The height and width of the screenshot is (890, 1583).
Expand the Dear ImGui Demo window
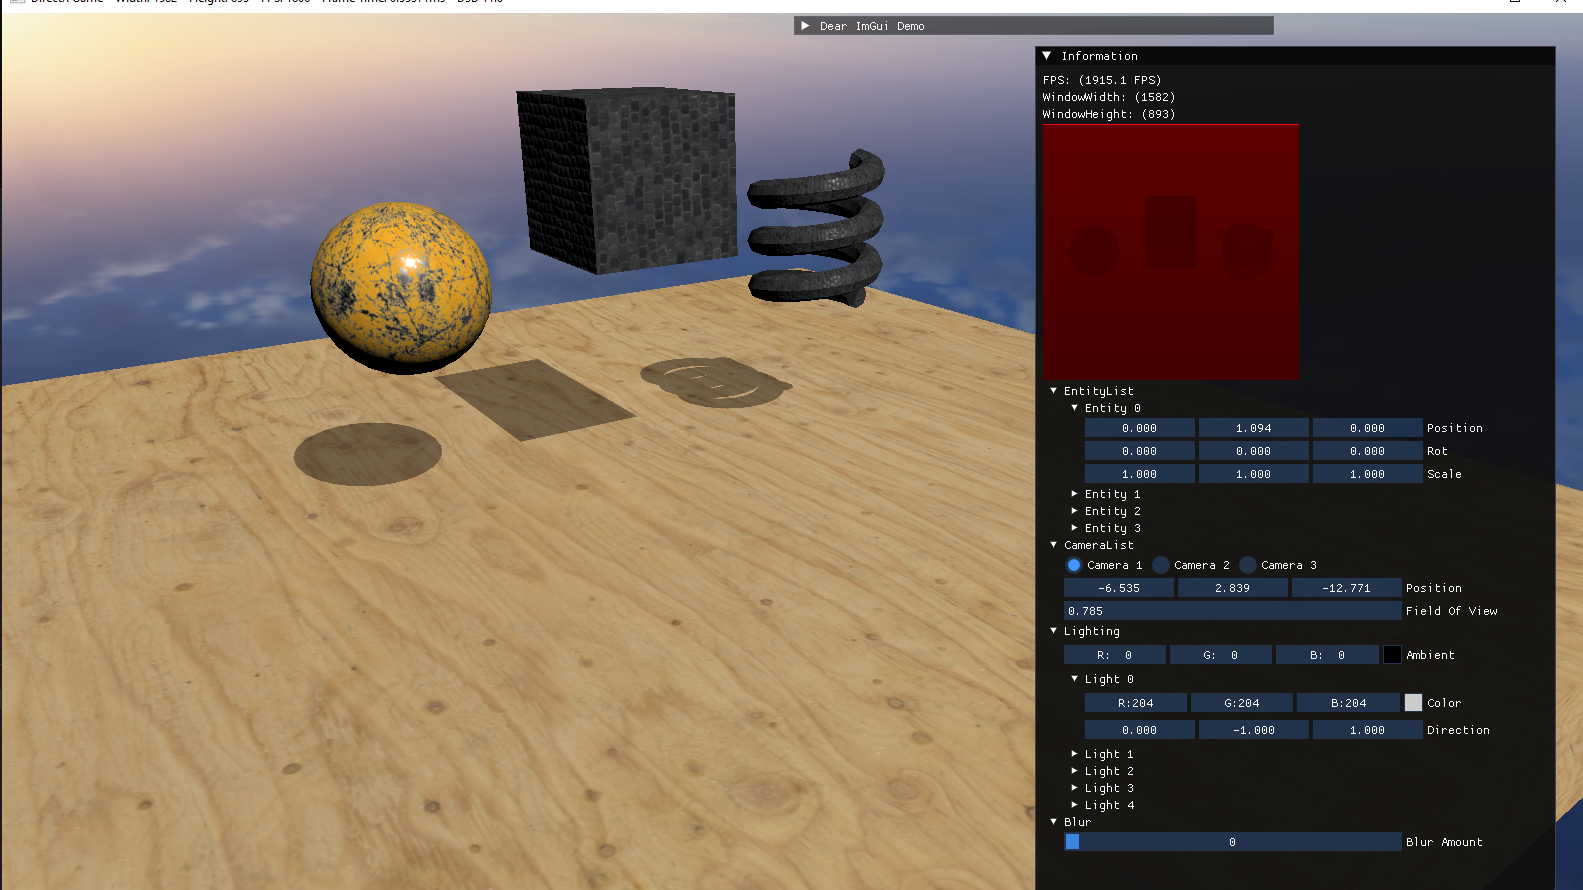(805, 26)
